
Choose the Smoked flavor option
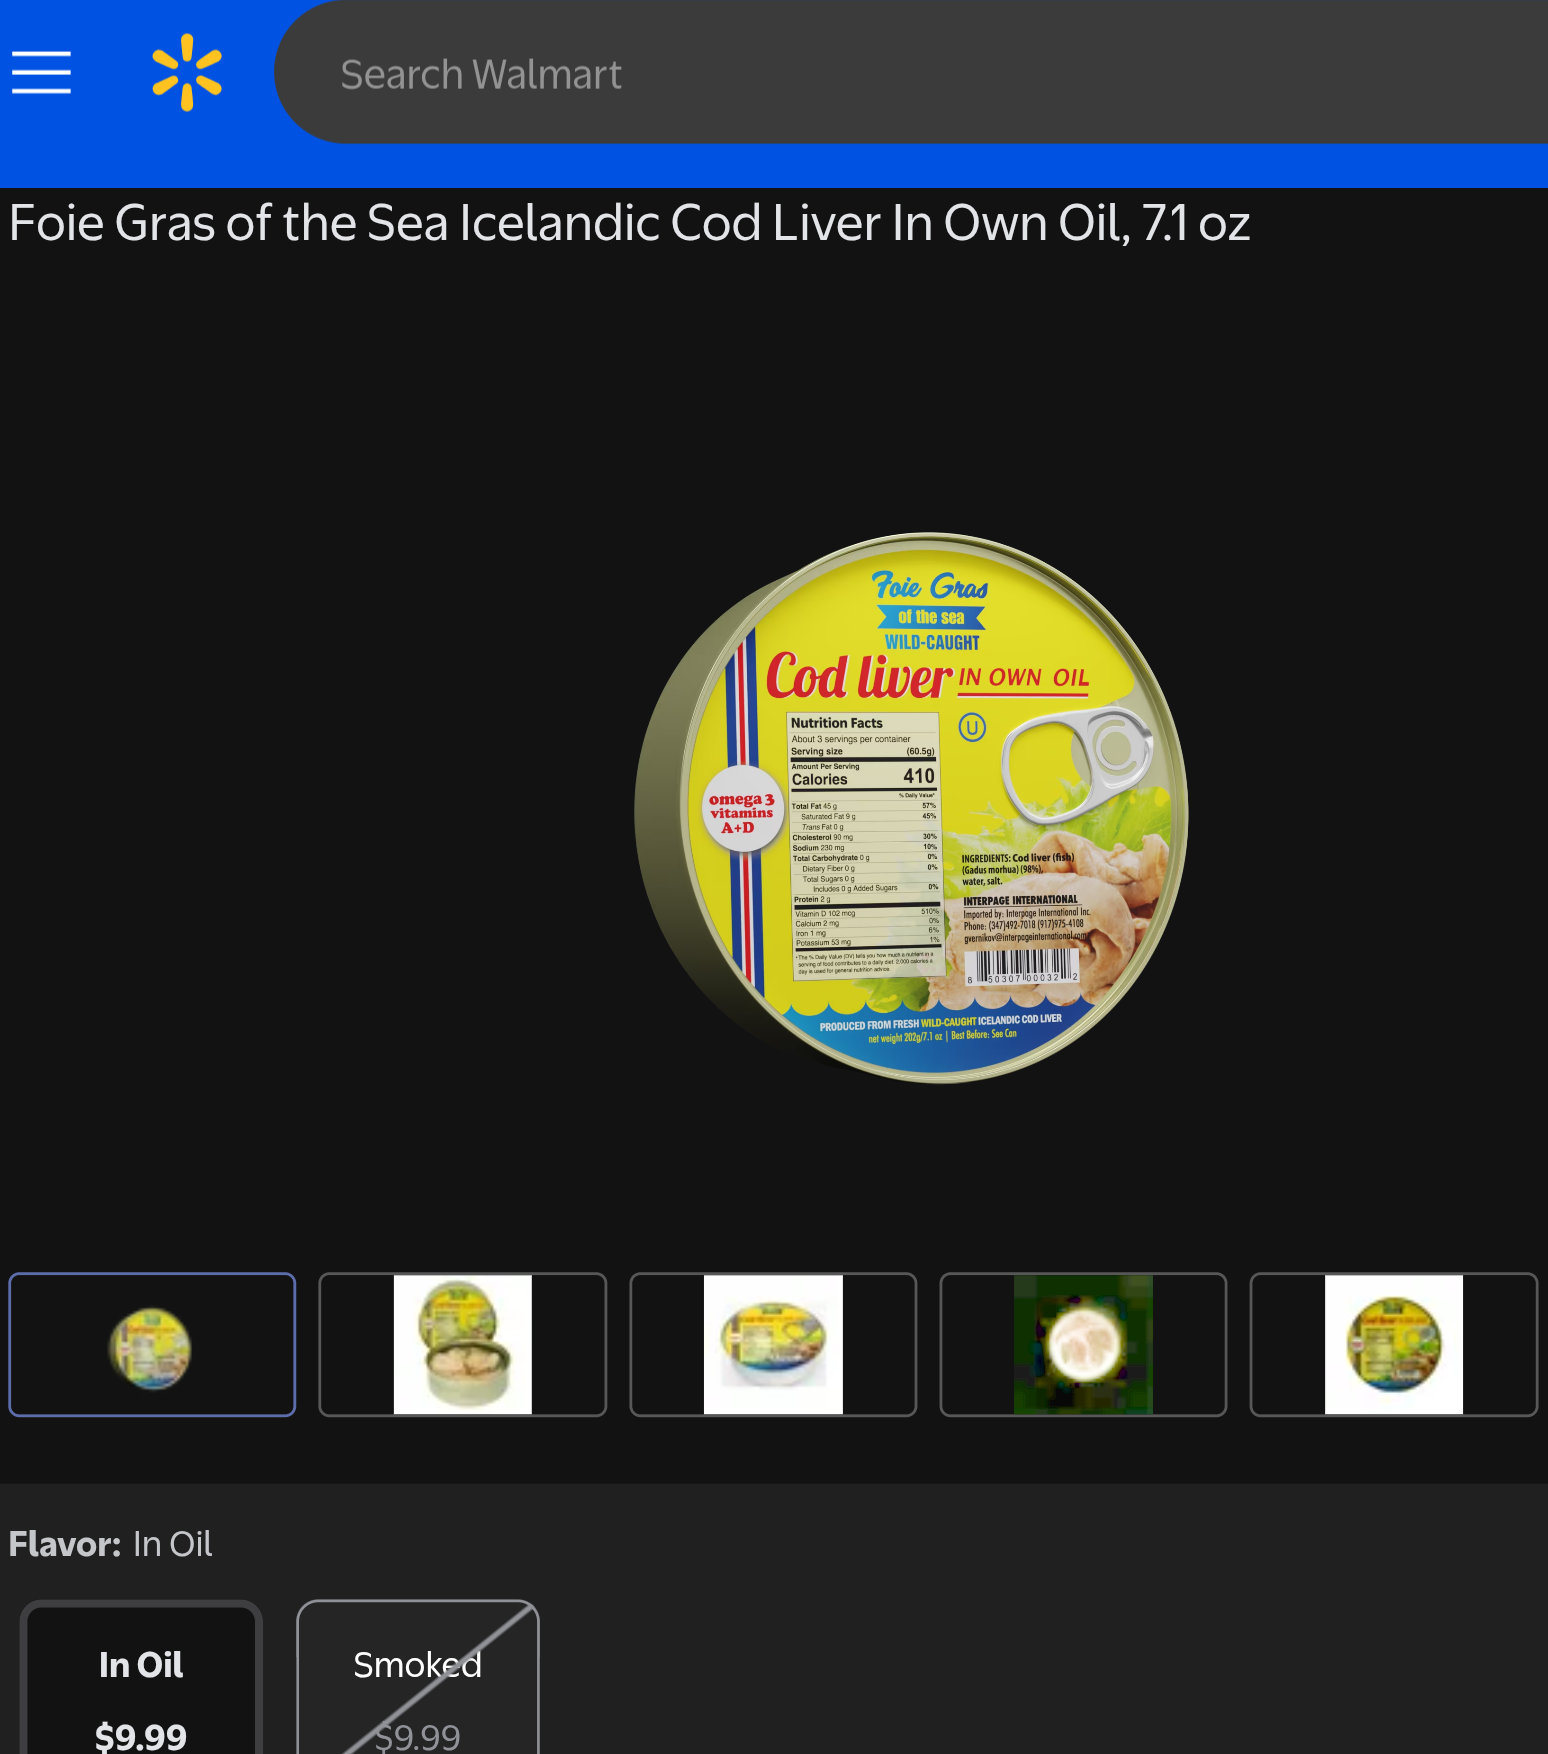click(418, 1678)
